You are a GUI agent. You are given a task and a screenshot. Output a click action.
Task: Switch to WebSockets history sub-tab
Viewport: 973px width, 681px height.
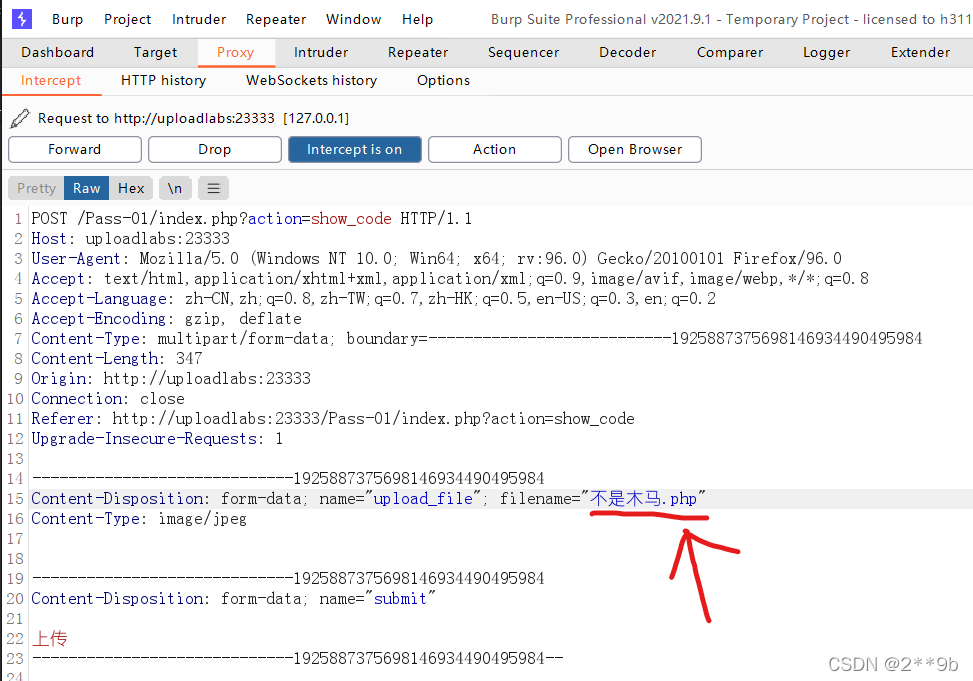[312, 80]
